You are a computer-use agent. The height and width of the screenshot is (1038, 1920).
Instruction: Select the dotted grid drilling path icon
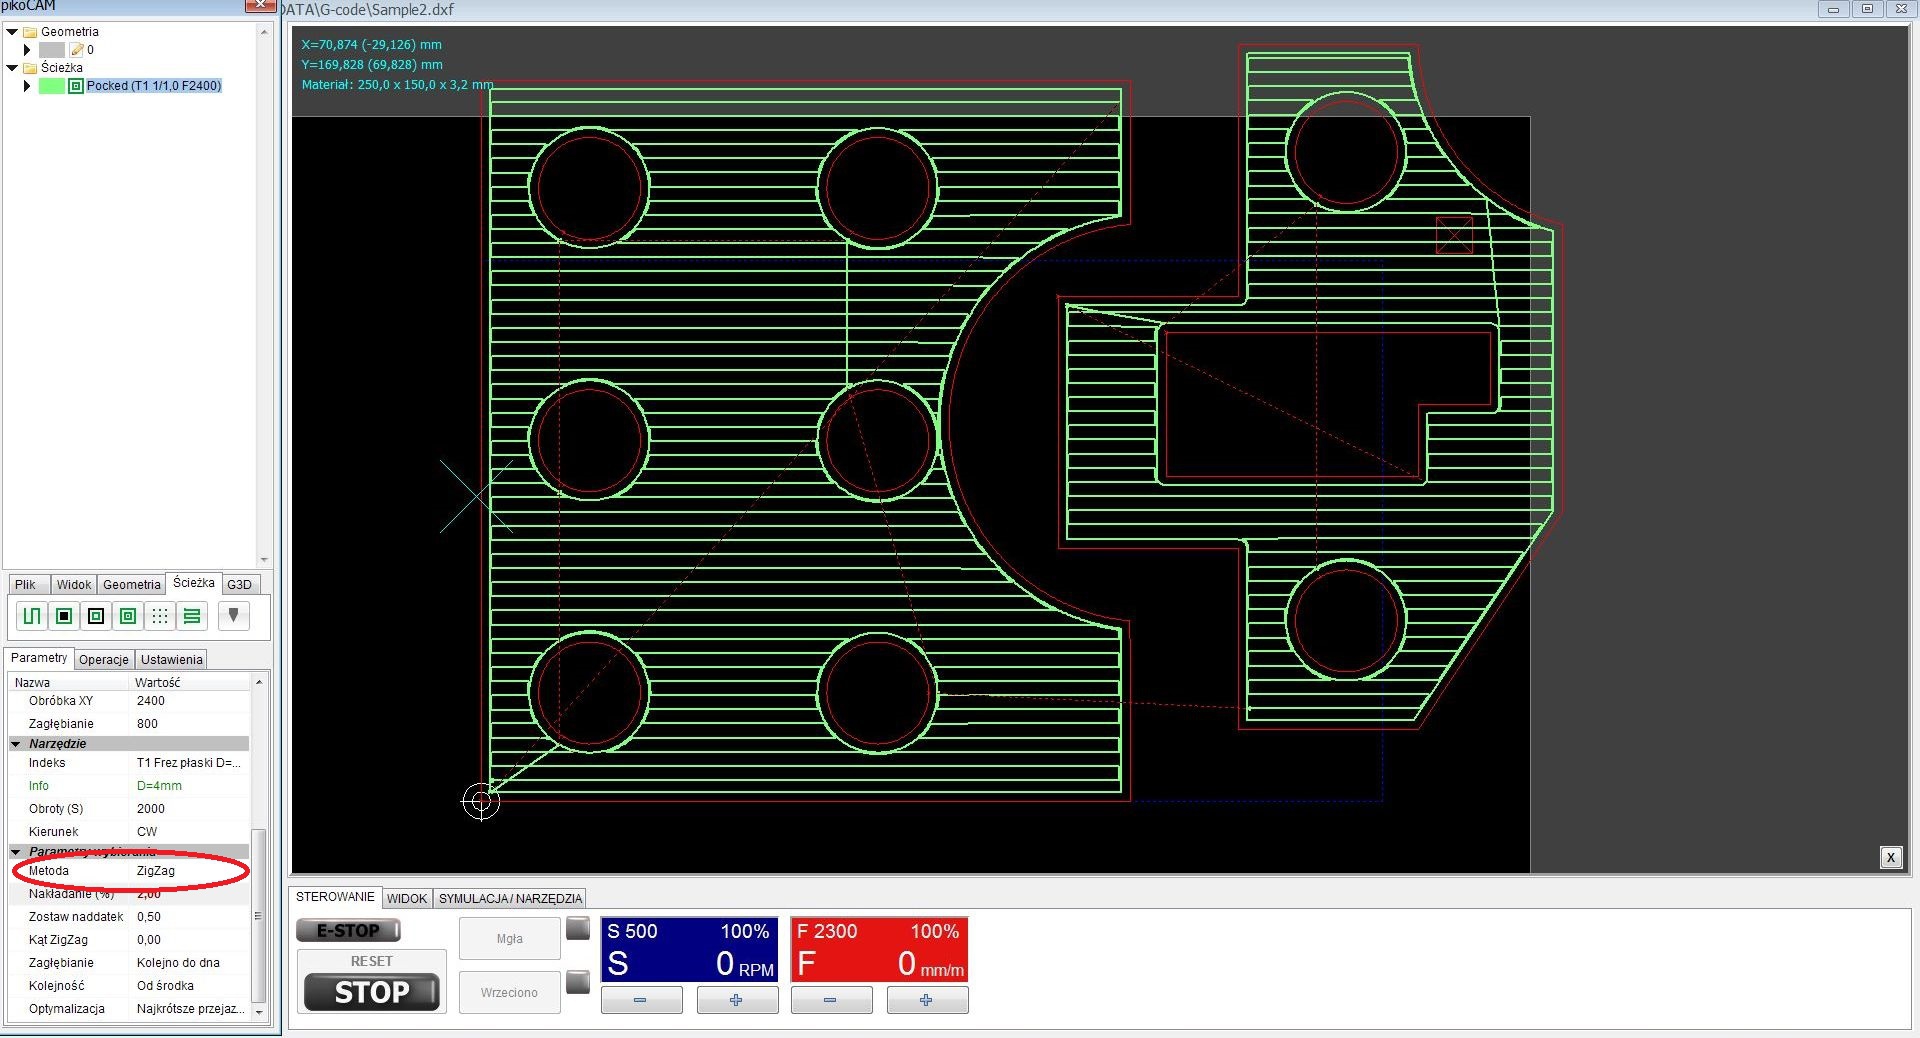(x=160, y=616)
